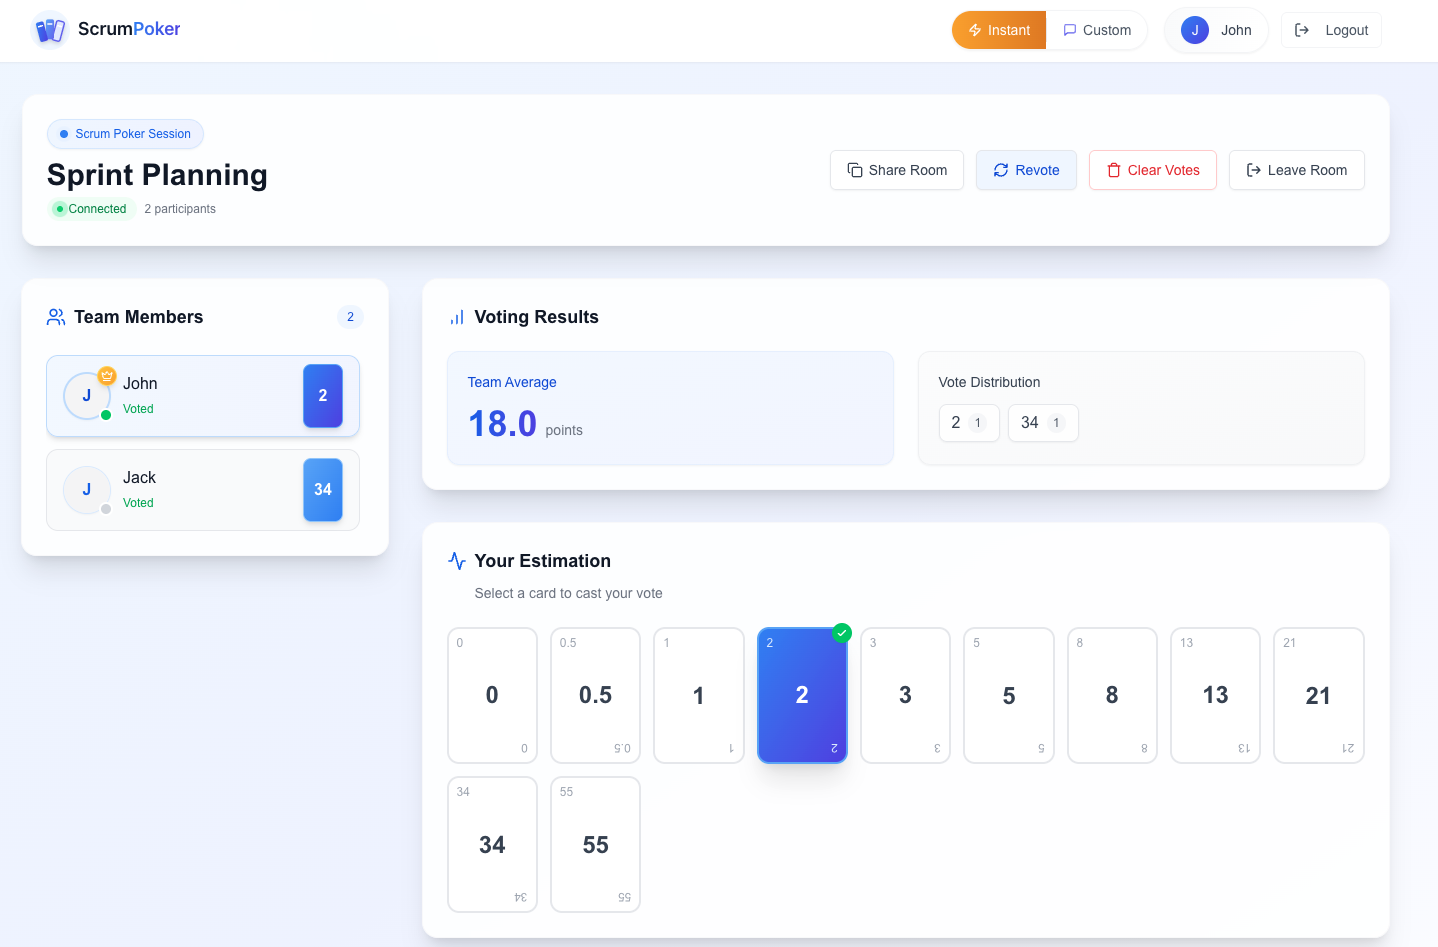The image size is (1438, 947).
Task: Click the refresh icon beside Revote
Action: (x=1000, y=170)
